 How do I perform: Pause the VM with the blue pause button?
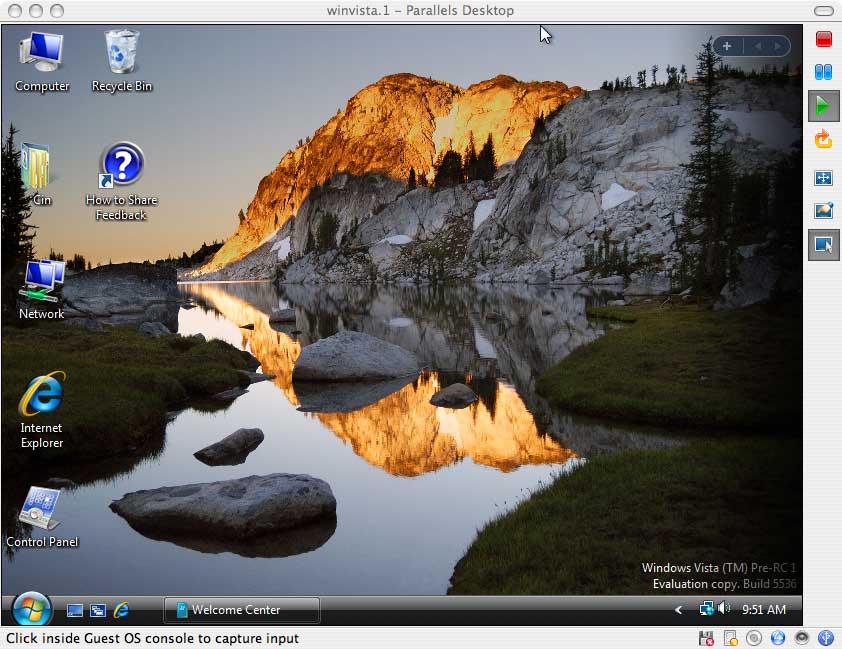tap(823, 72)
